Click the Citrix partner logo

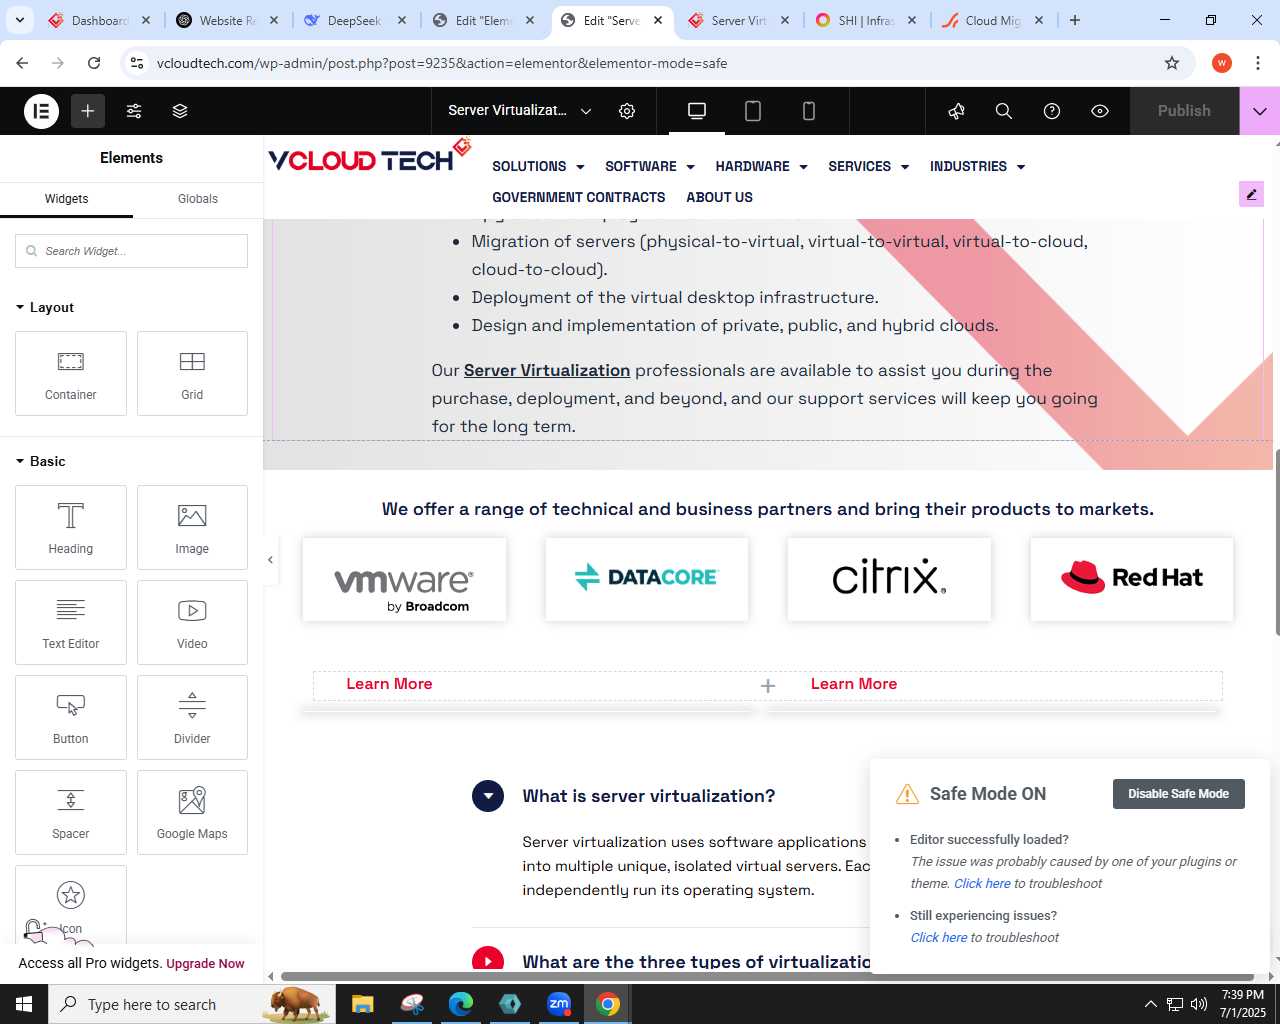(x=889, y=580)
